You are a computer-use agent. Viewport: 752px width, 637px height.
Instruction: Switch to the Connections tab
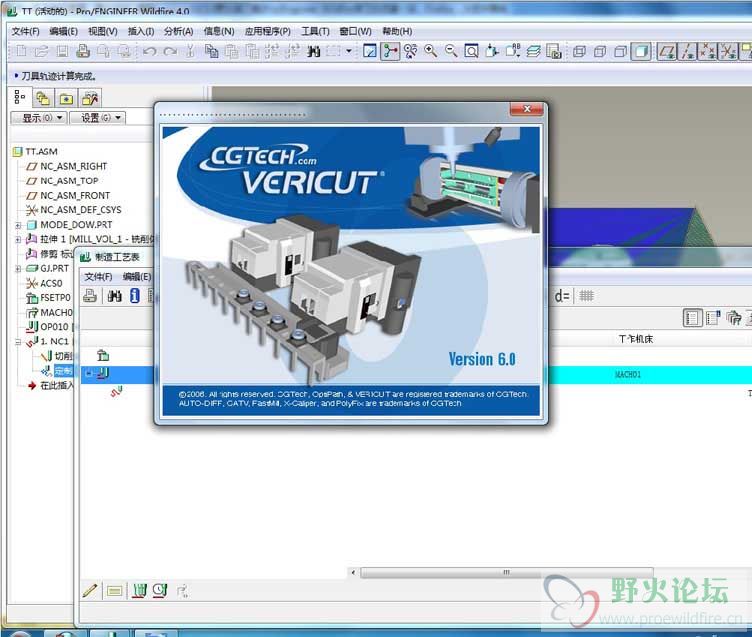click(90, 98)
